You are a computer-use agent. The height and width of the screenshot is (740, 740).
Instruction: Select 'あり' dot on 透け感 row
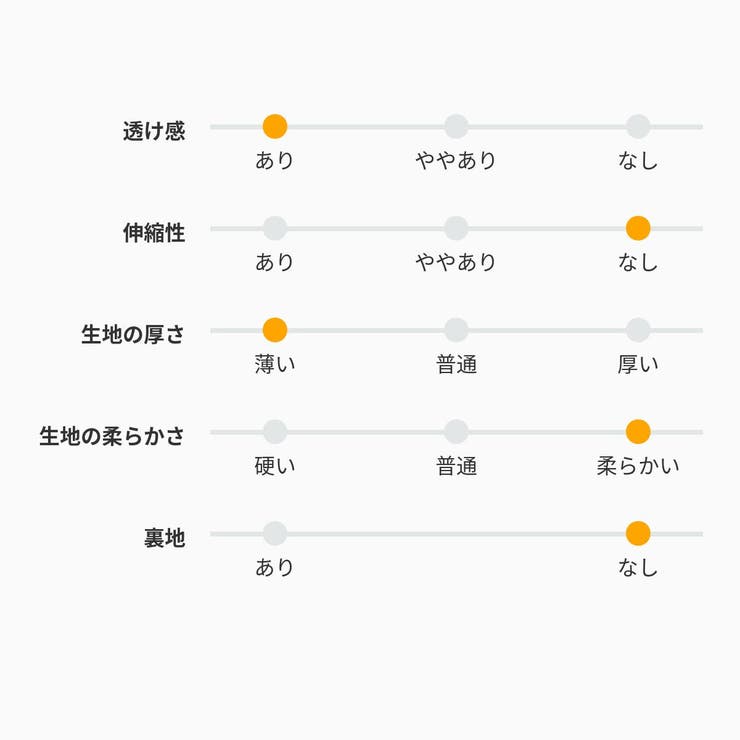pos(275,127)
